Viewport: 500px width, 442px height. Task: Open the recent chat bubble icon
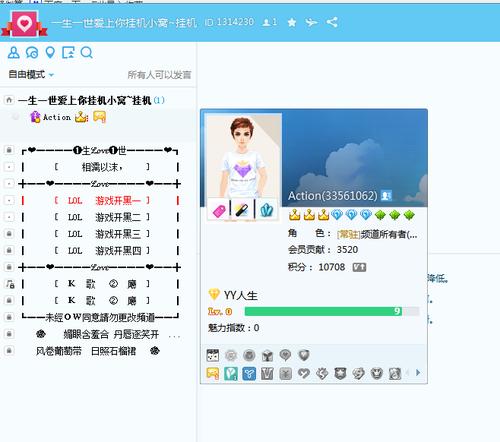(32, 53)
